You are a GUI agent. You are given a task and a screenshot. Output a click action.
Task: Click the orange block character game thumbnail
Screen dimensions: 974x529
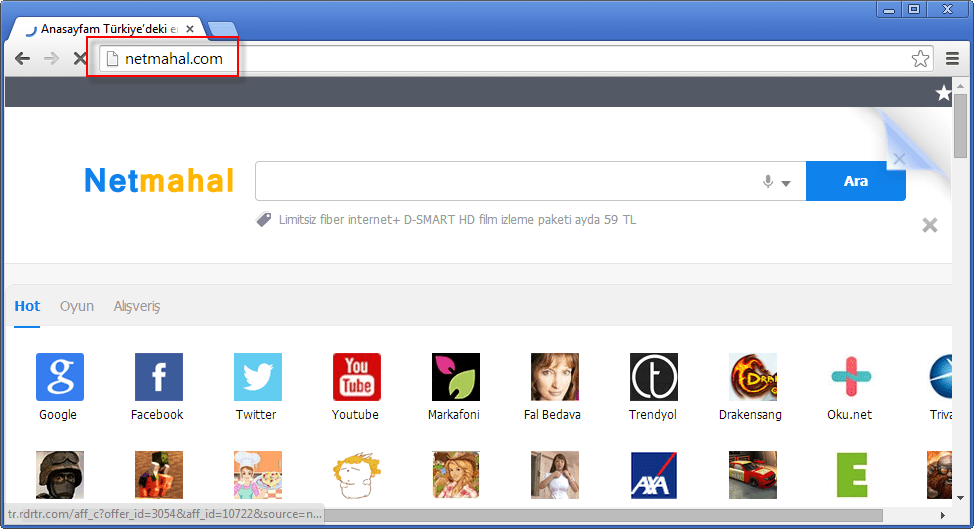tap(159, 475)
